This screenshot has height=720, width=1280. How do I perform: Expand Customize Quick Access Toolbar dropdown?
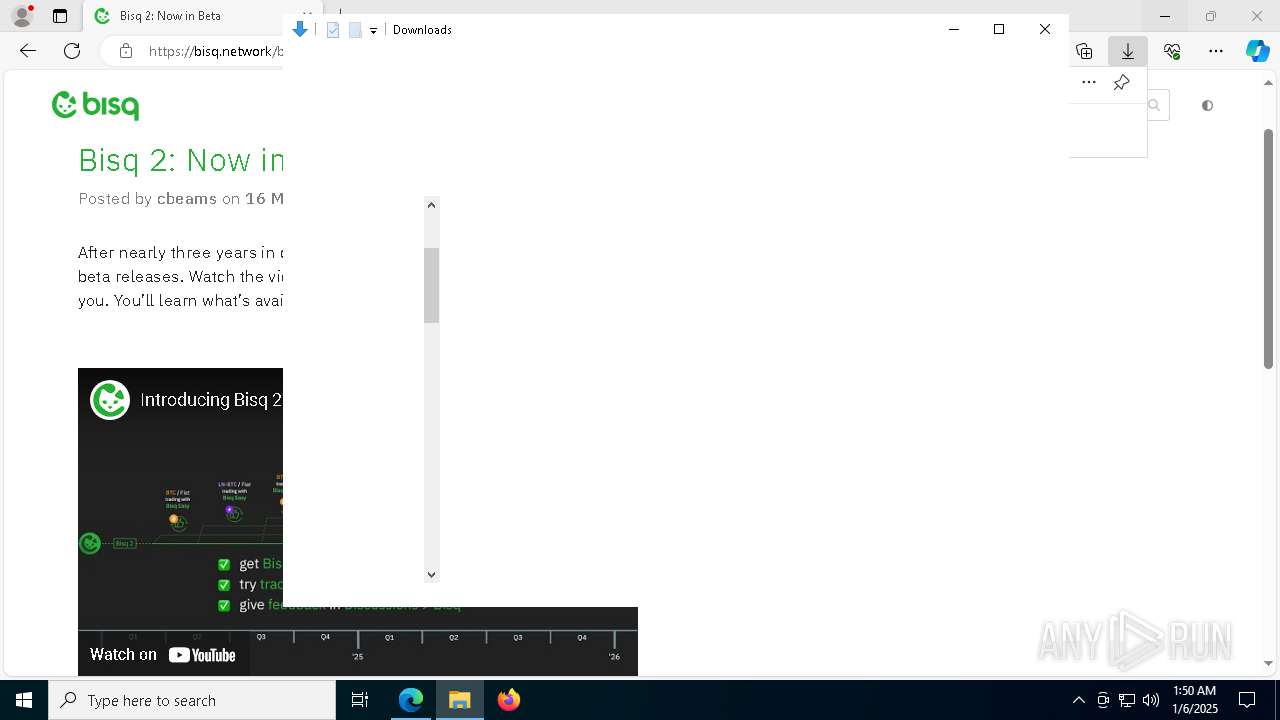tap(373, 31)
